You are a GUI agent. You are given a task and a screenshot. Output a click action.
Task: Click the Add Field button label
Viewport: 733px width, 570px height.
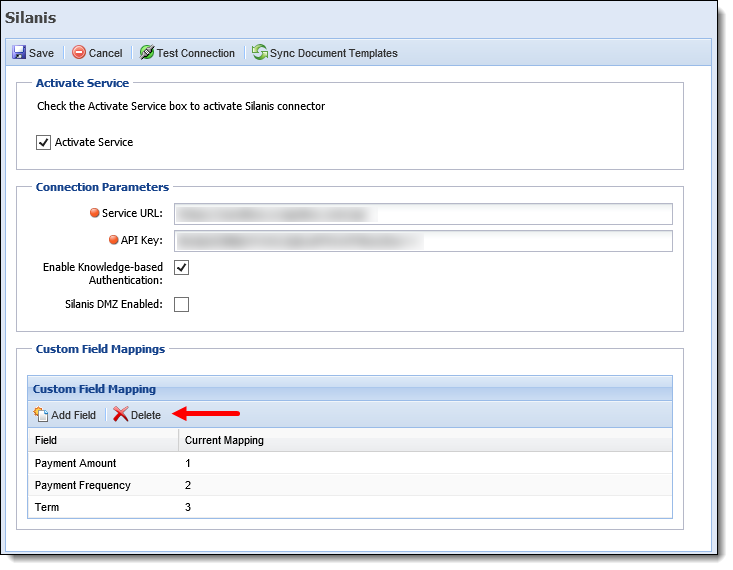[x=73, y=415]
